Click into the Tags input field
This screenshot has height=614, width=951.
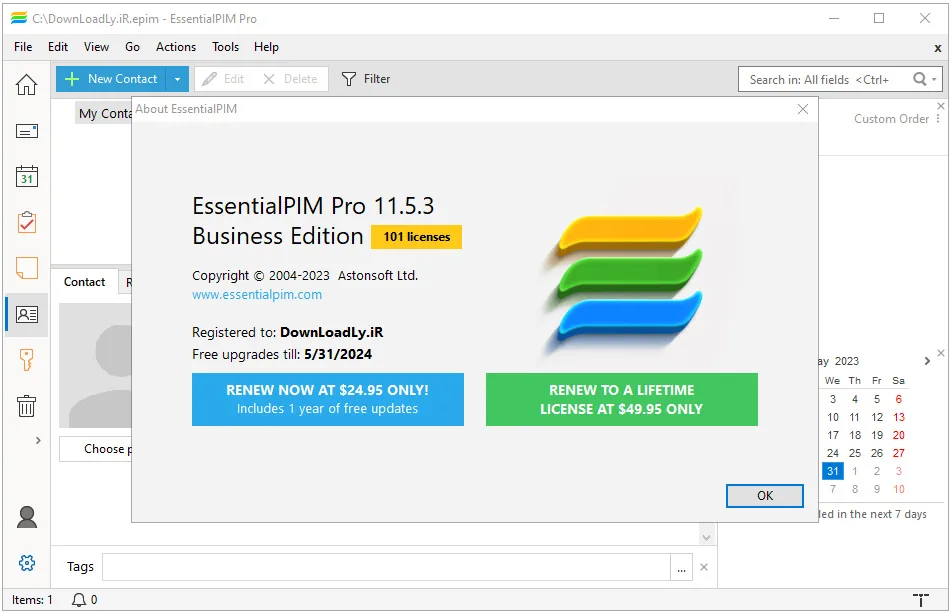[x=386, y=567]
